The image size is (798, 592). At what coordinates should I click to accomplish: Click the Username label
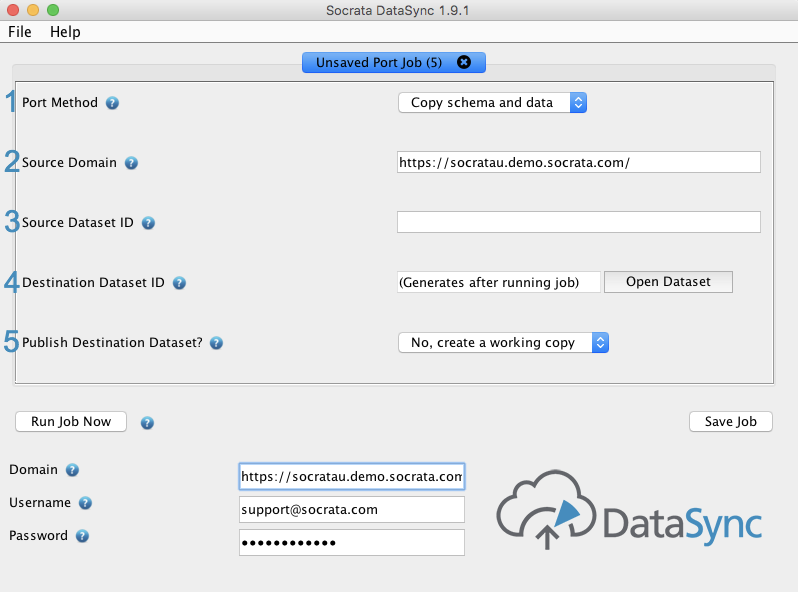(x=40, y=502)
